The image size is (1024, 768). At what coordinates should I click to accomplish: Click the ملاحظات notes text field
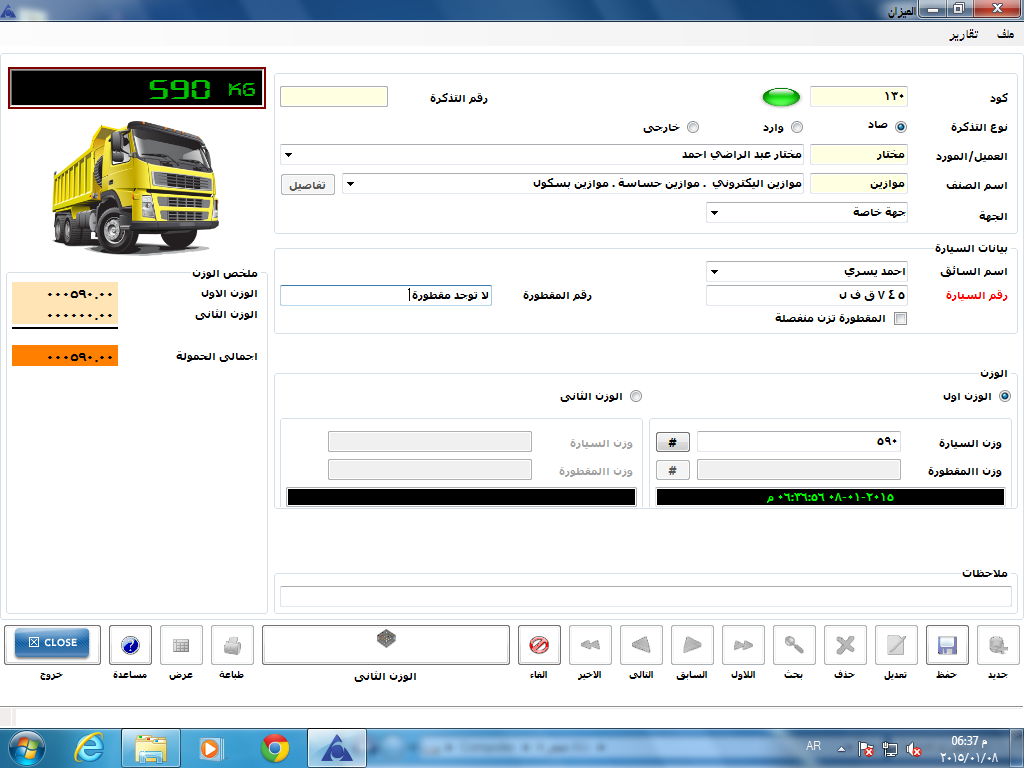(x=645, y=597)
